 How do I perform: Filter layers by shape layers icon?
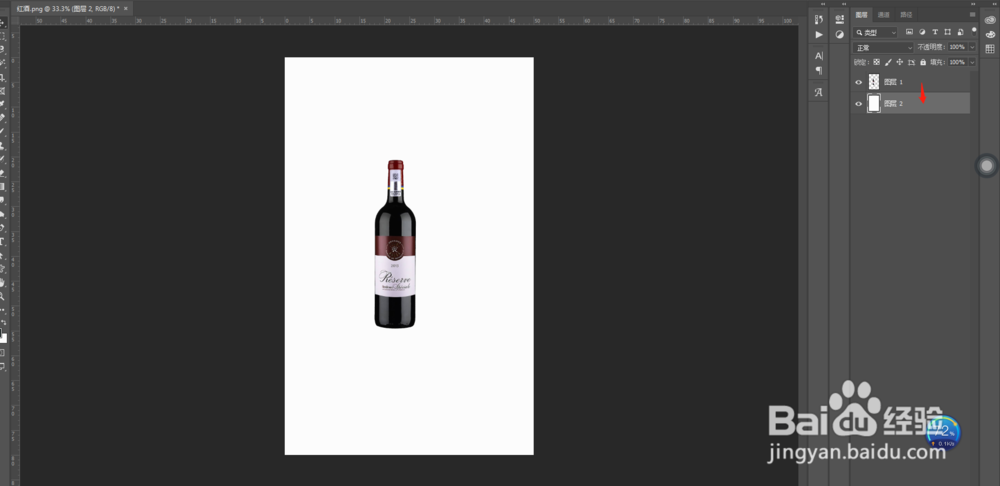point(947,32)
